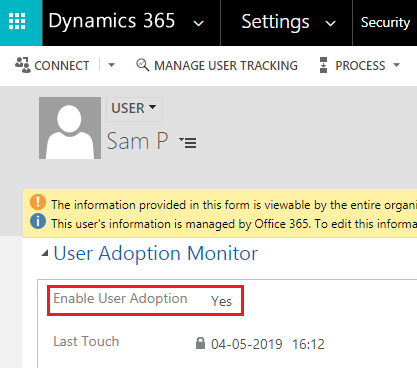Click the Last Touch label

[86, 342]
